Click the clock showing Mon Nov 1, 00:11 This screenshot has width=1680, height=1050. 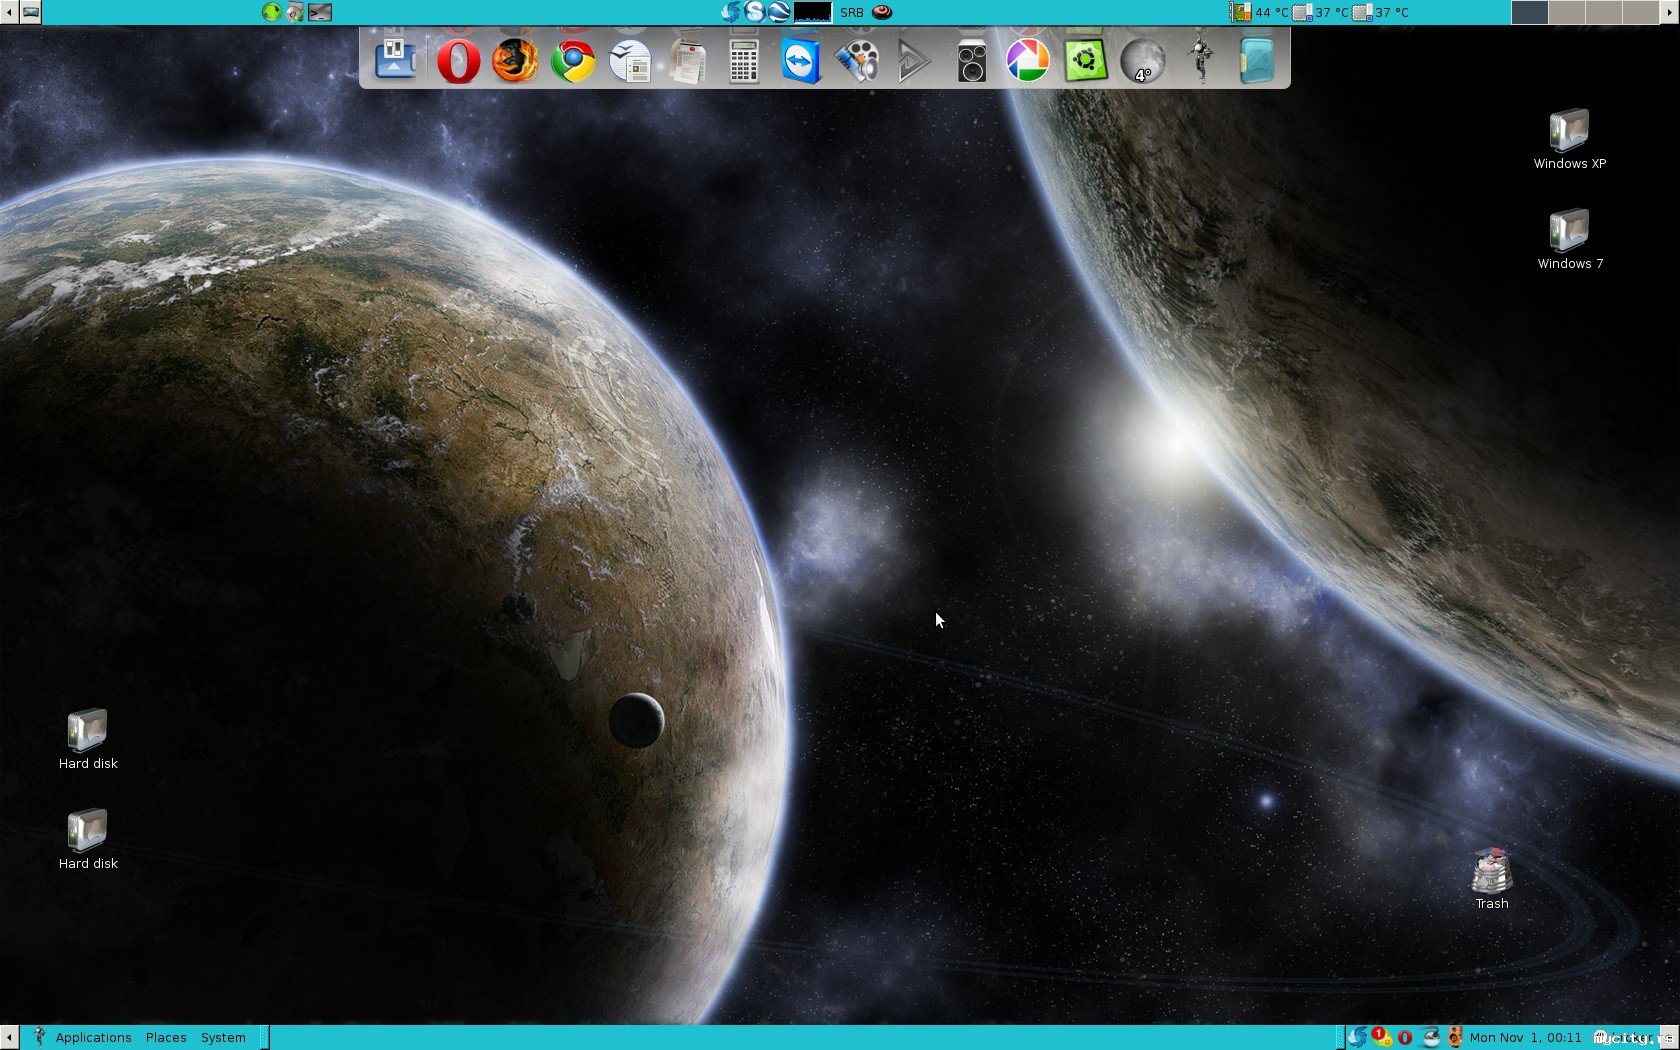[x=1525, y=1037]
